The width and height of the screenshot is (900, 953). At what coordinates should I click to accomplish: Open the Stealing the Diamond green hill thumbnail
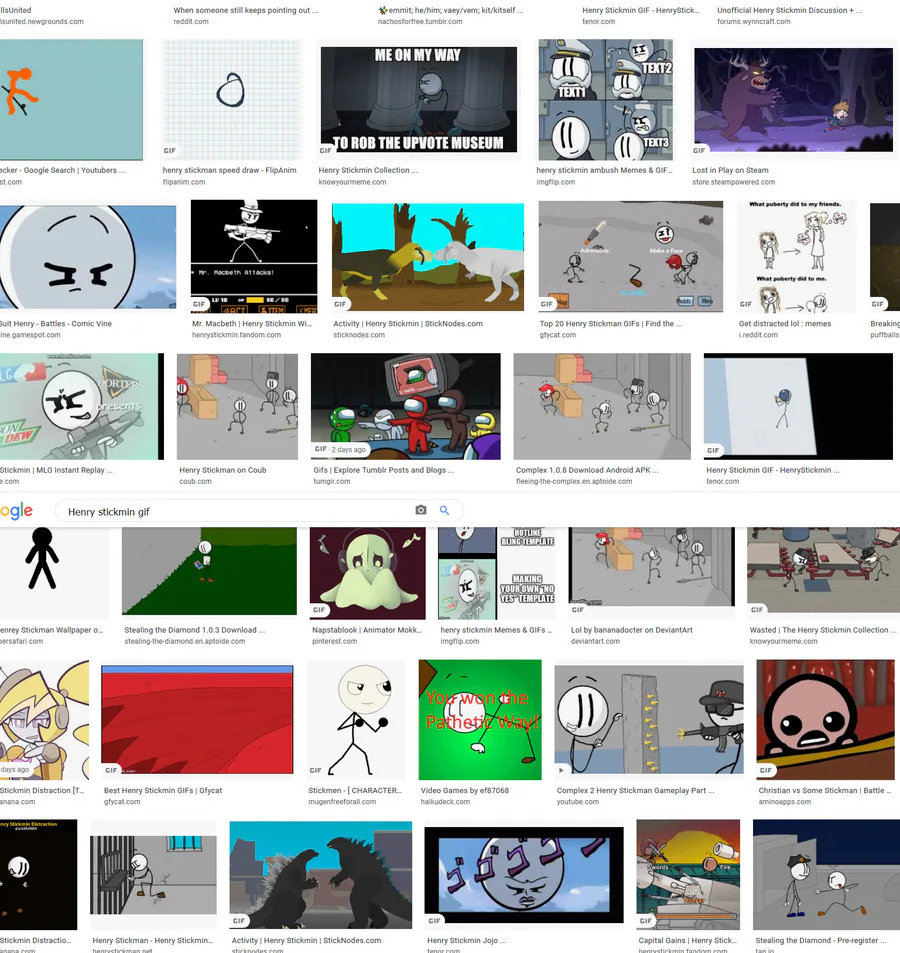pos(209,571)
